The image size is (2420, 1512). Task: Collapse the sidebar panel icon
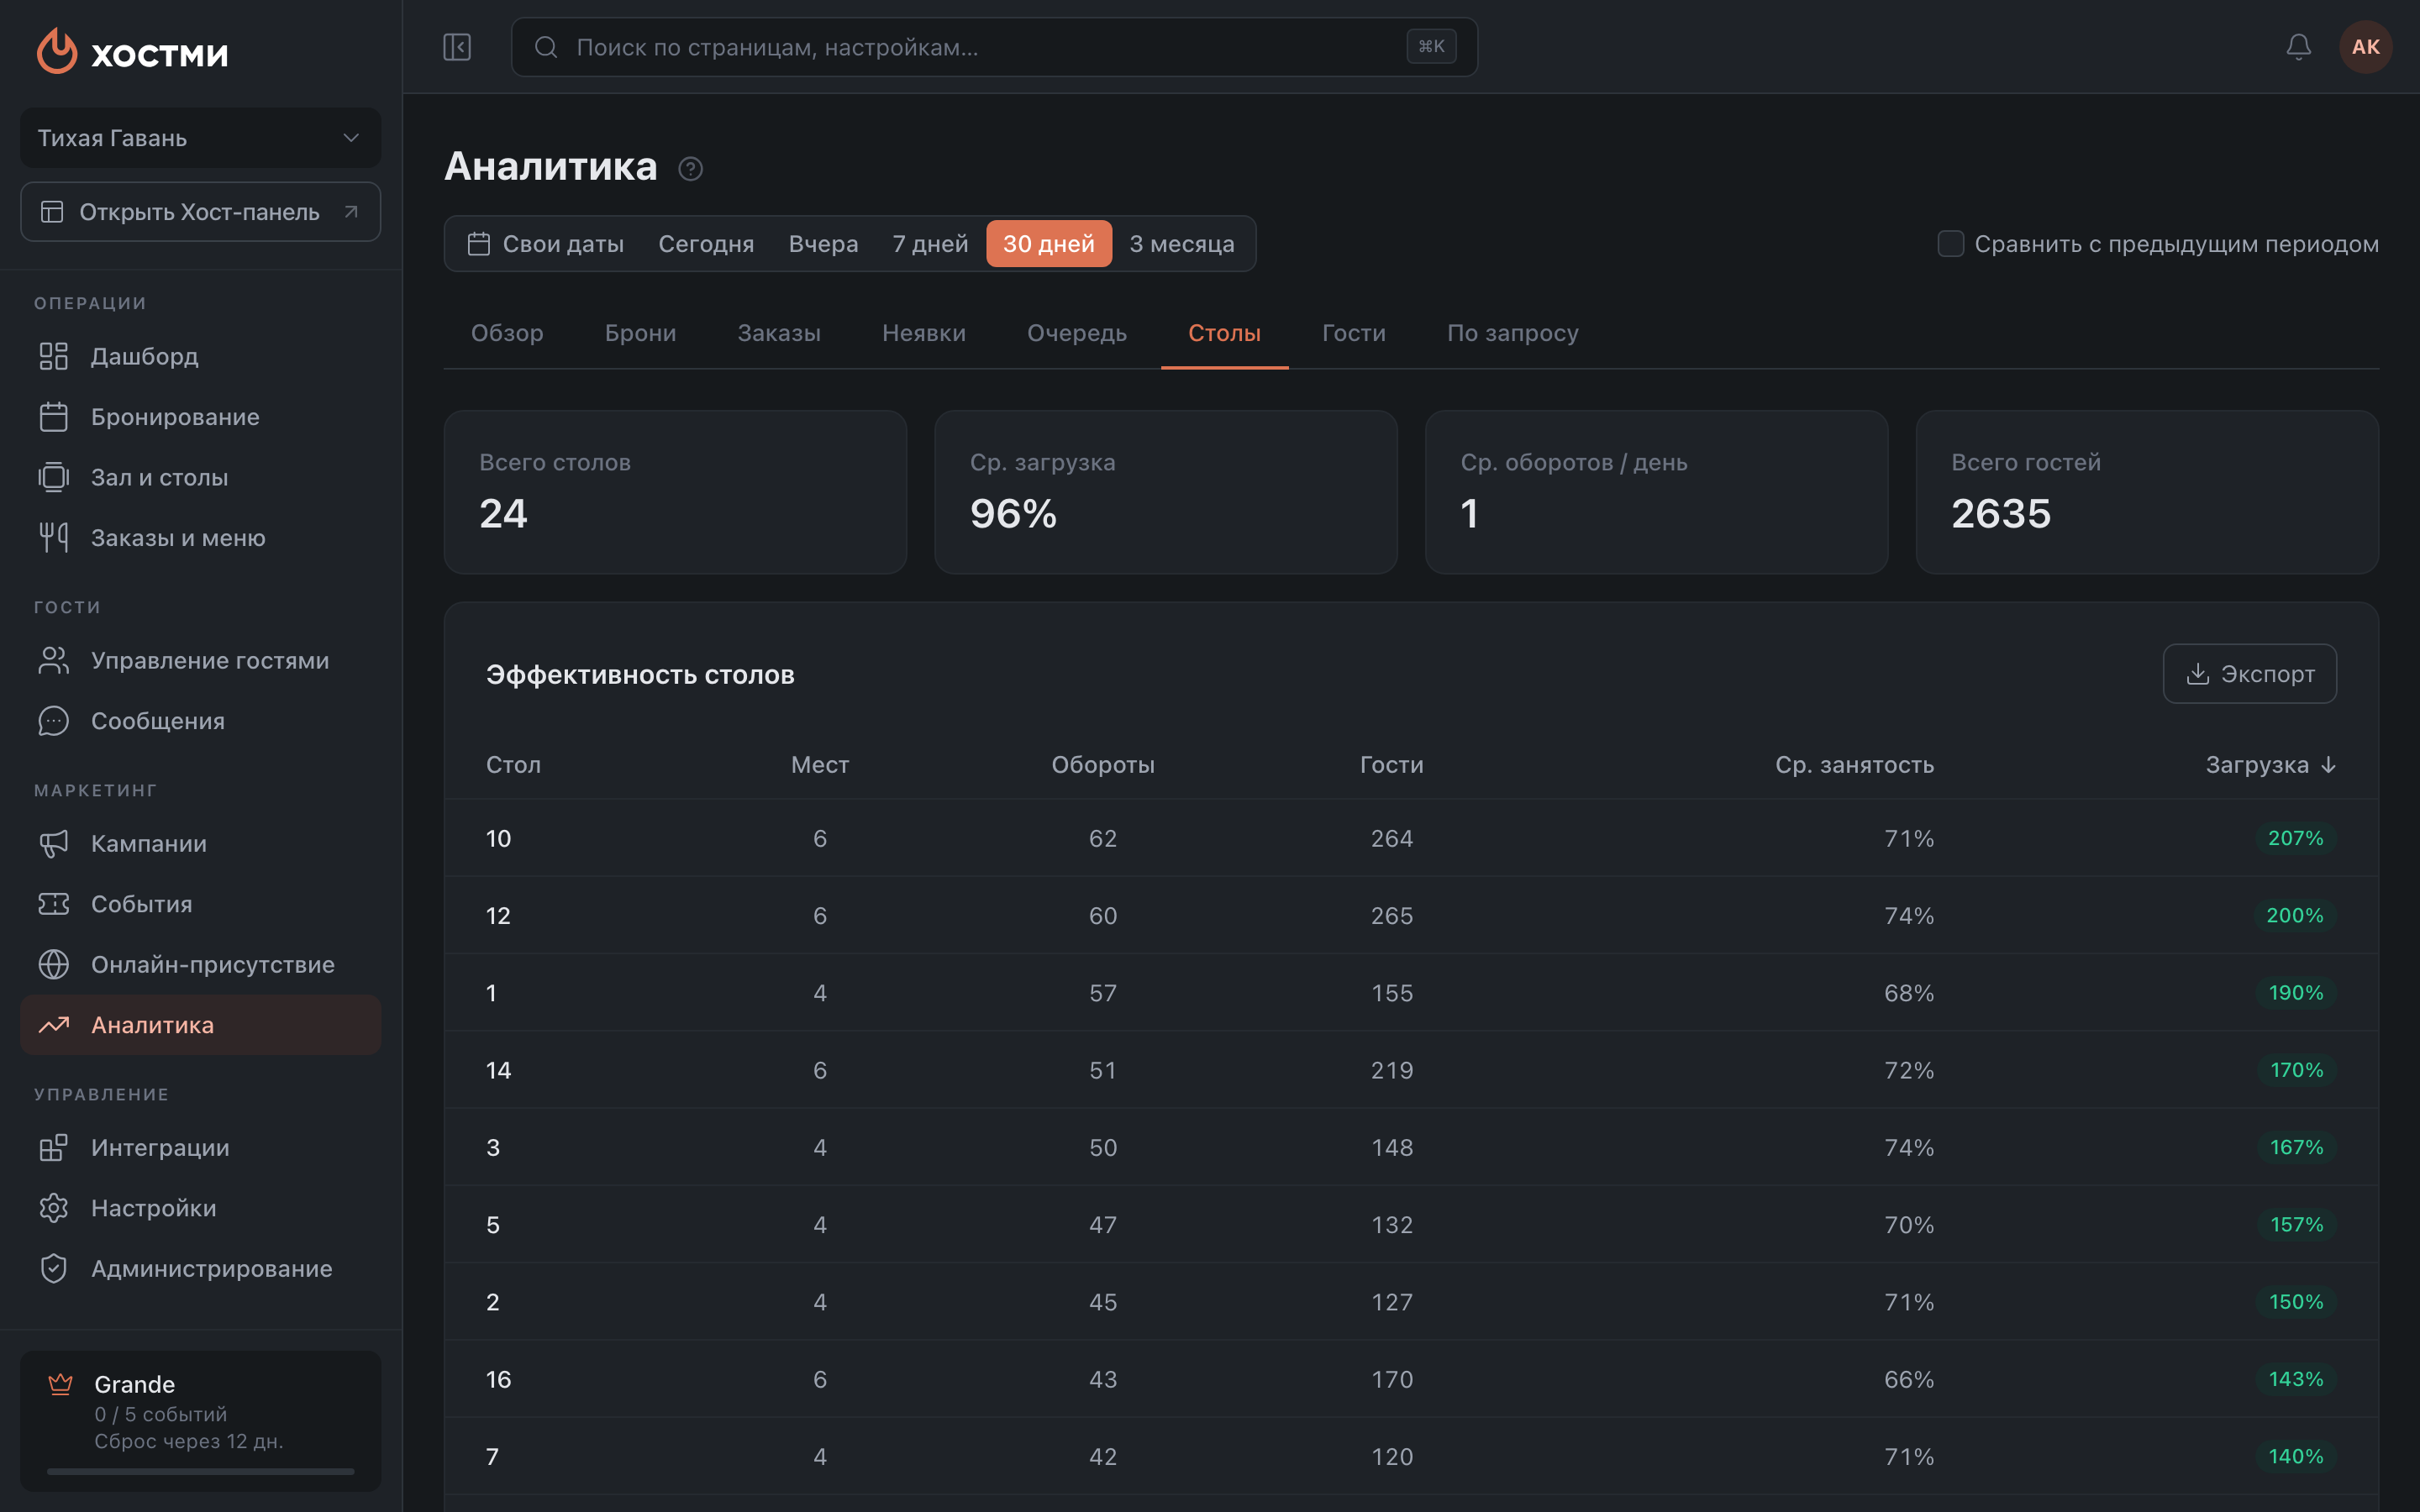click(457, 47)
